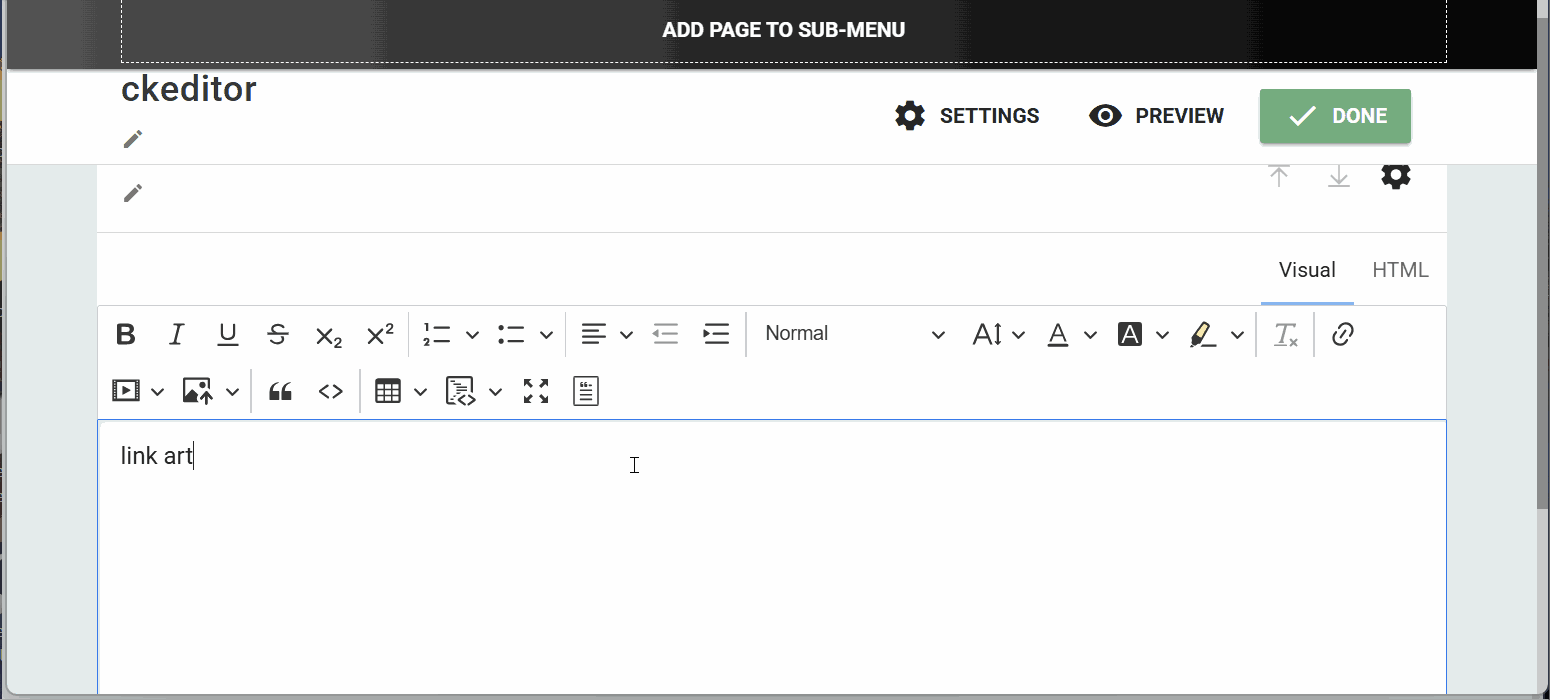The height and width of the screenshot is (700, 1550).
Task: Insert a bulleted list
Action: point(511,334)
